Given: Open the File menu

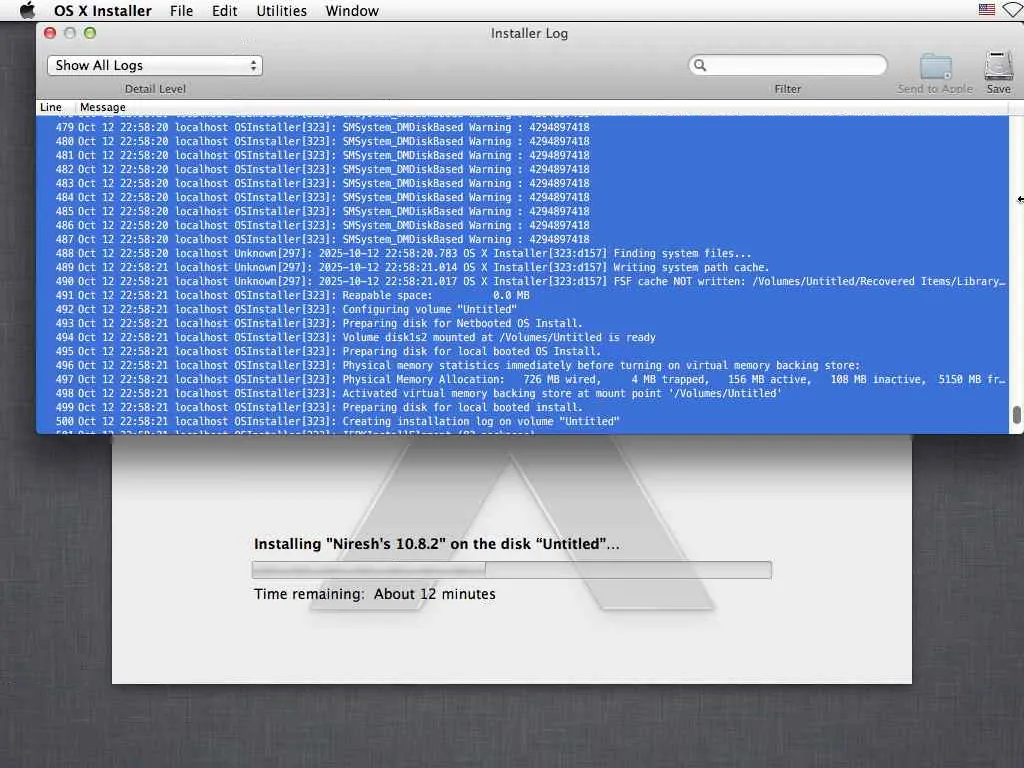Looking at the screenshot, I should (x=181, y=11).
